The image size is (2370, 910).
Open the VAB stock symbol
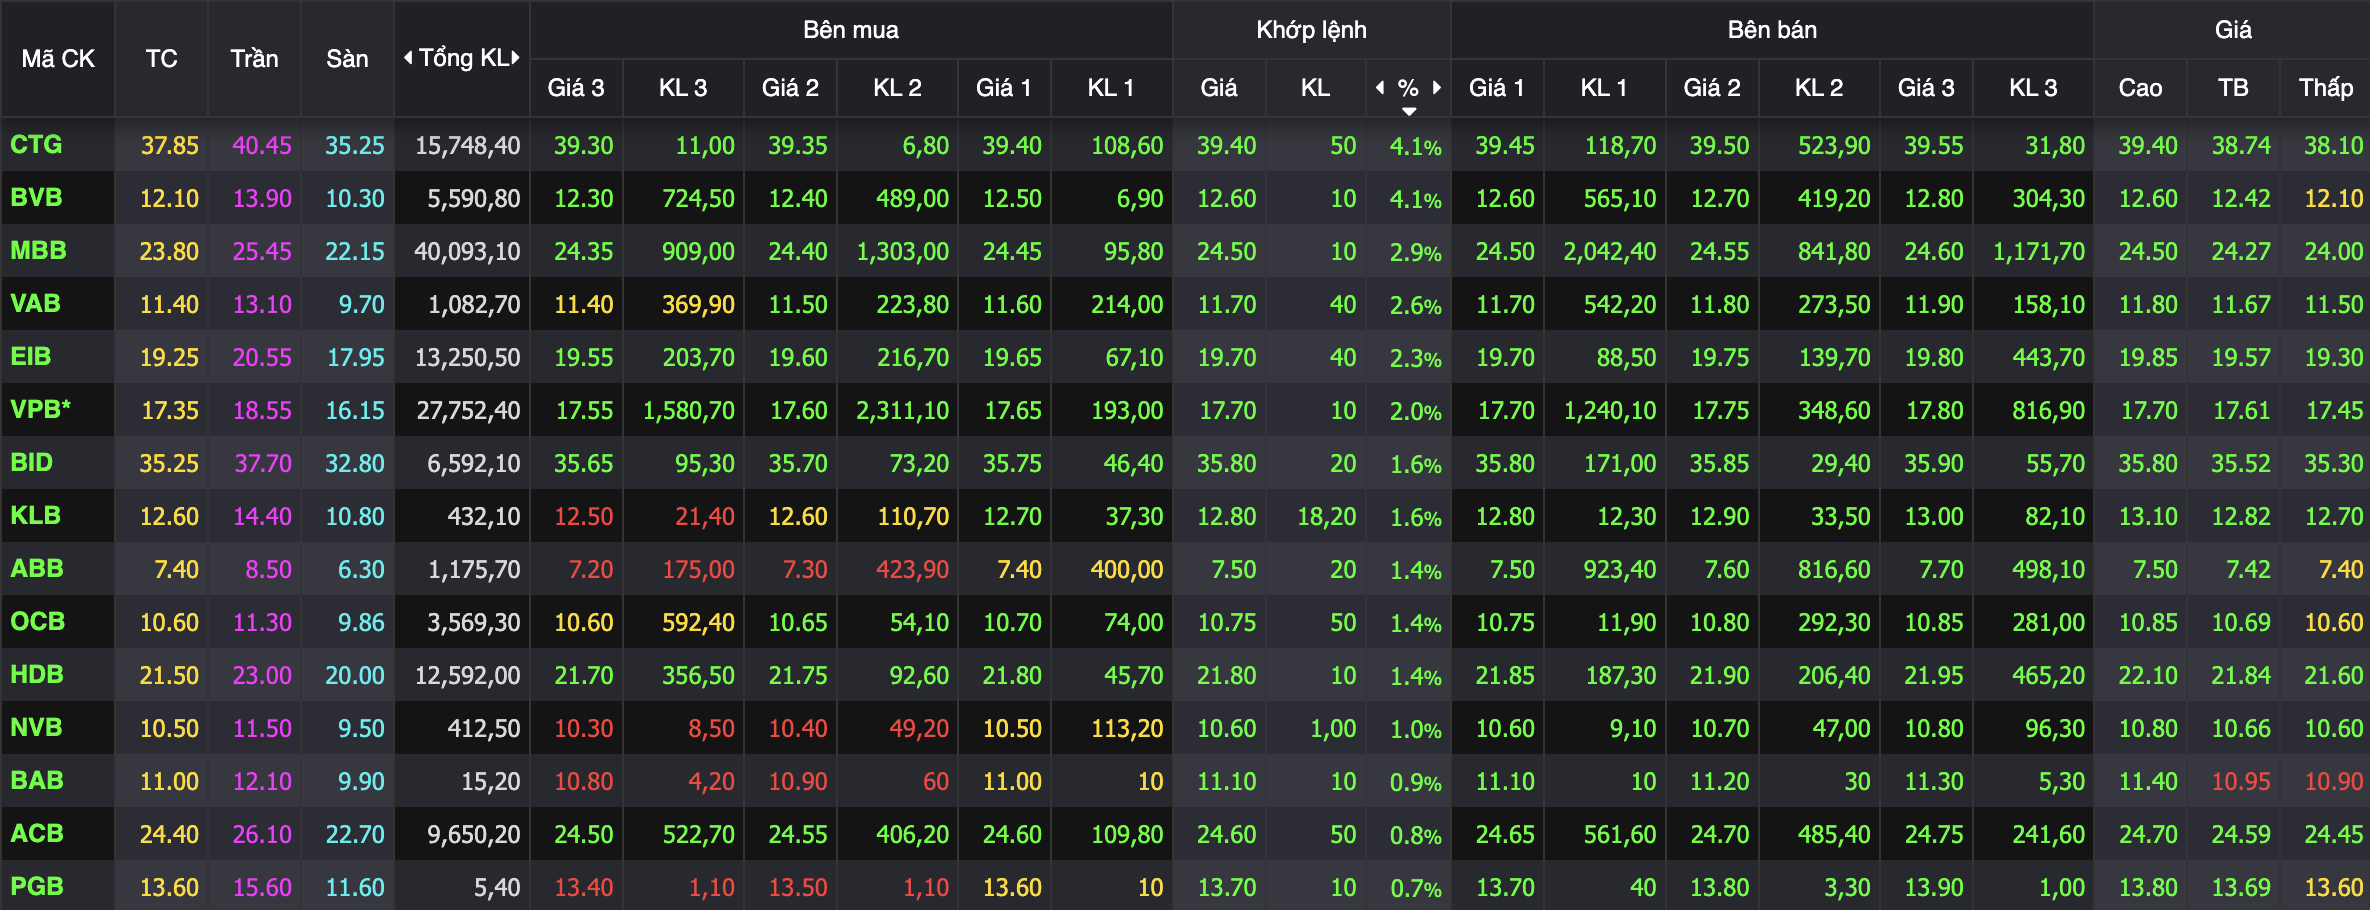pos(35,304)
